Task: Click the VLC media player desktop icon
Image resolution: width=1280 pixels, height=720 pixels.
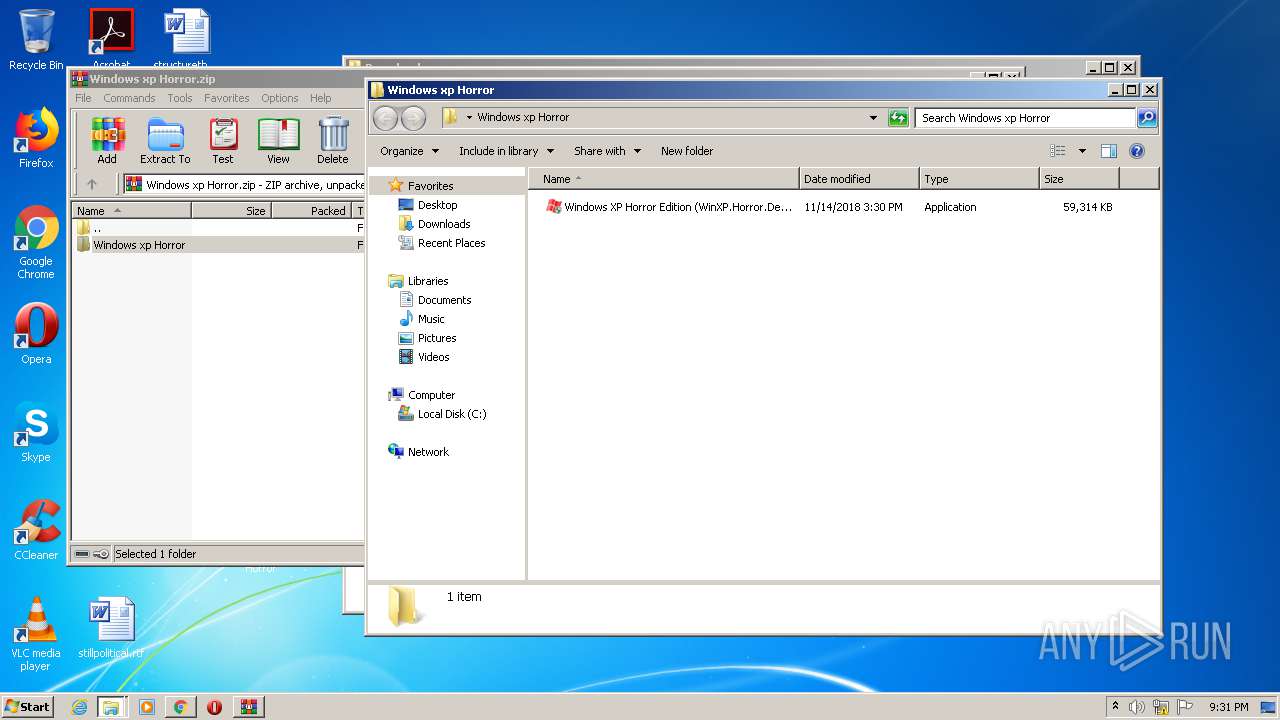Action: 36,634
